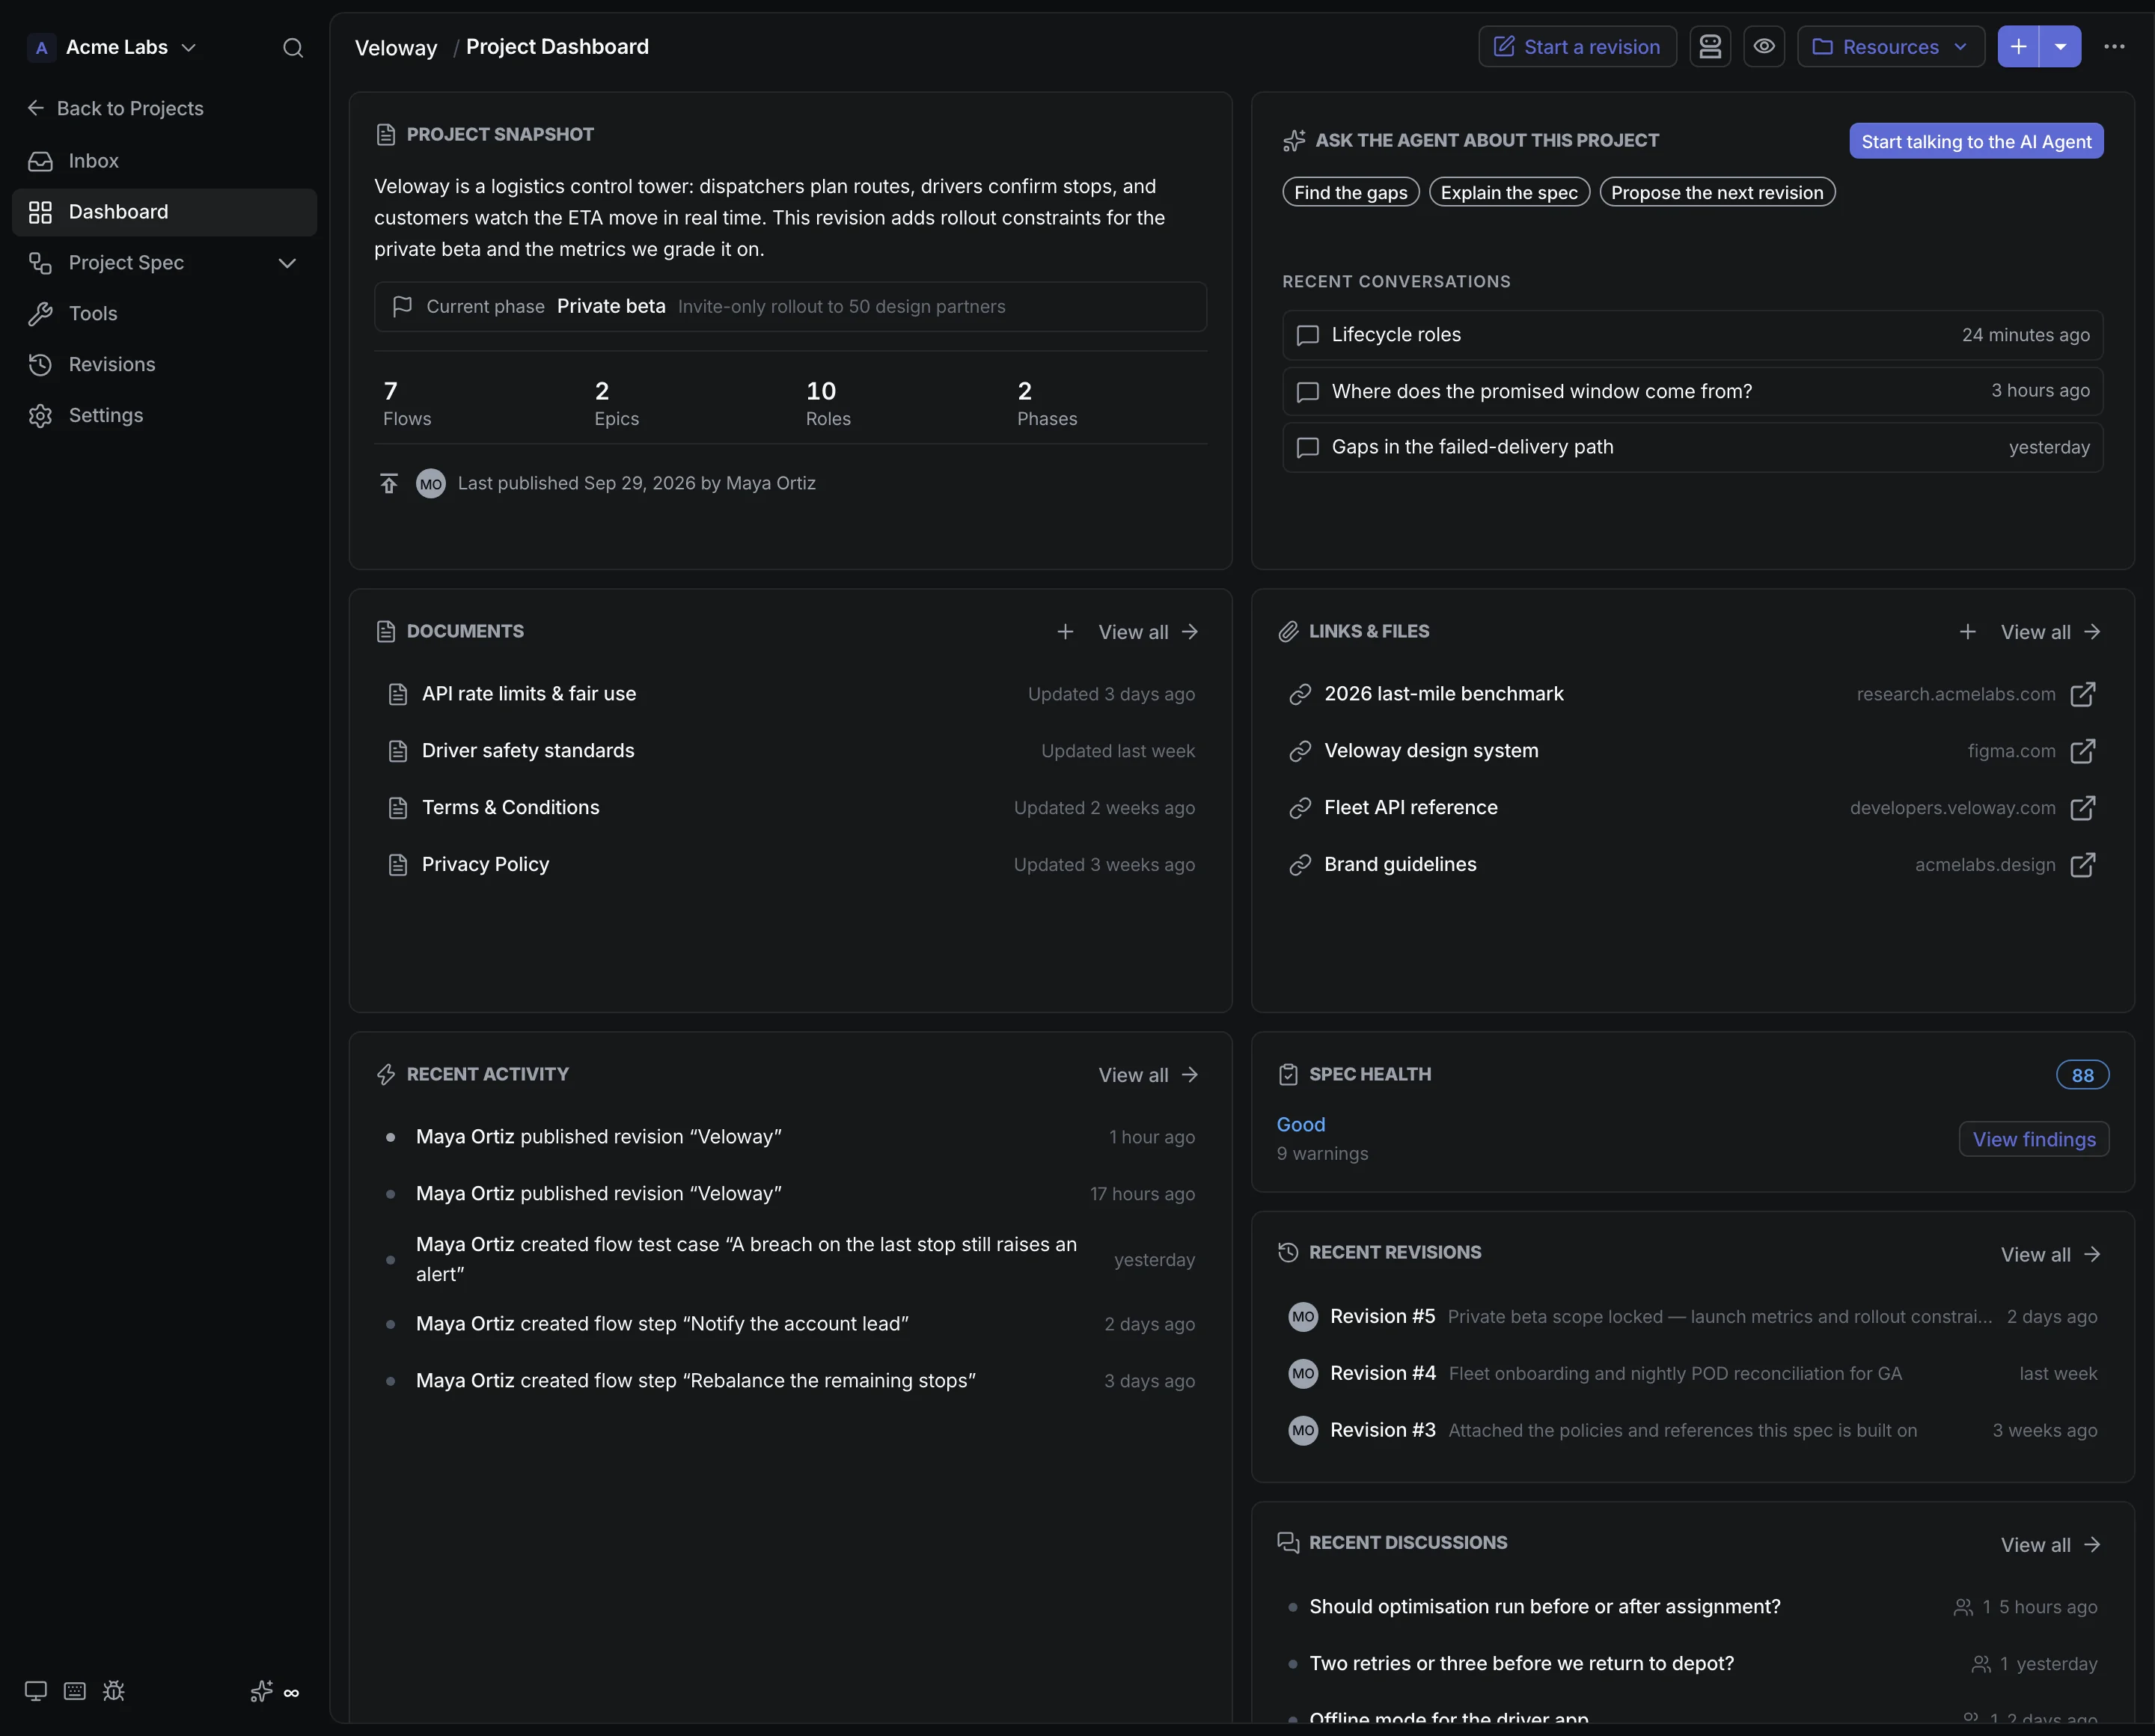Open Settings in sidebar

[164, 416]
